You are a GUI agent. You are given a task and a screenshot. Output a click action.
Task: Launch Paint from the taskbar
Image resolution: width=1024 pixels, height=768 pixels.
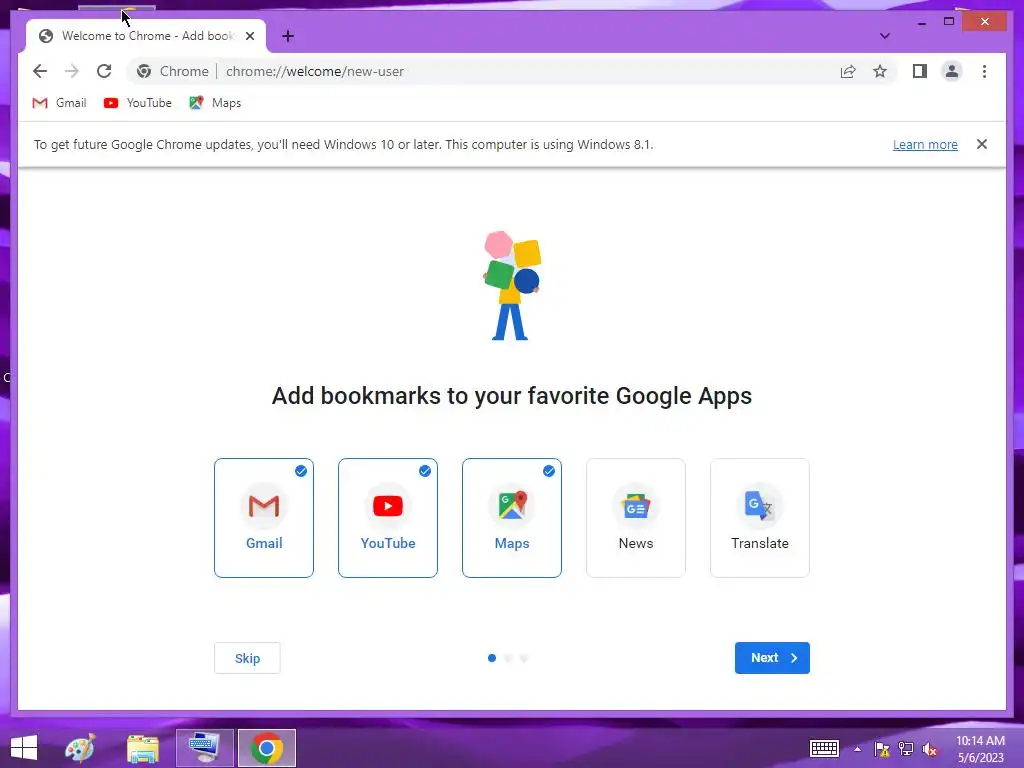click(x=80, y=748)
